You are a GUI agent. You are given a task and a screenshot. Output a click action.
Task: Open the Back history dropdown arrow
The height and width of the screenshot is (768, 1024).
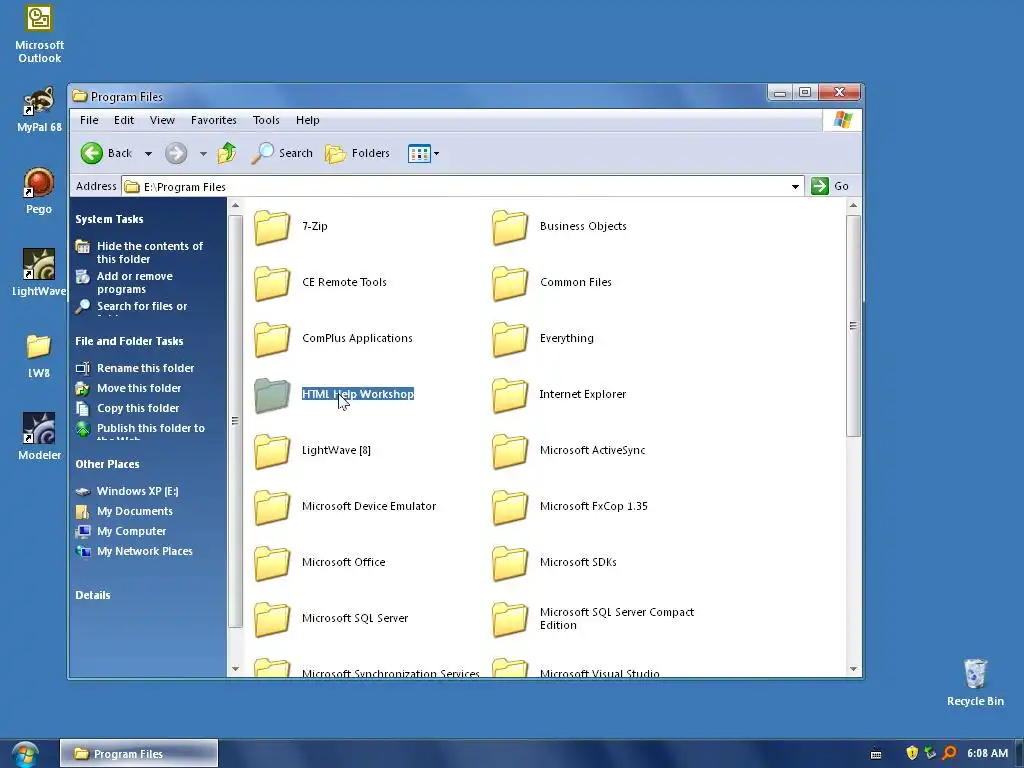pos(148,154)
